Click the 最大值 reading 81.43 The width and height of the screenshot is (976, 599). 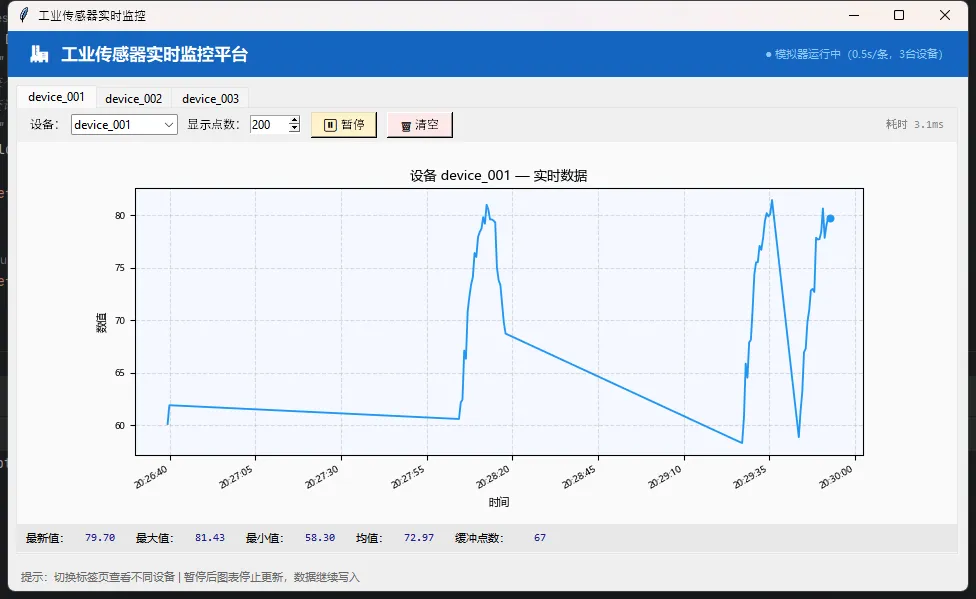click(210, 538)
